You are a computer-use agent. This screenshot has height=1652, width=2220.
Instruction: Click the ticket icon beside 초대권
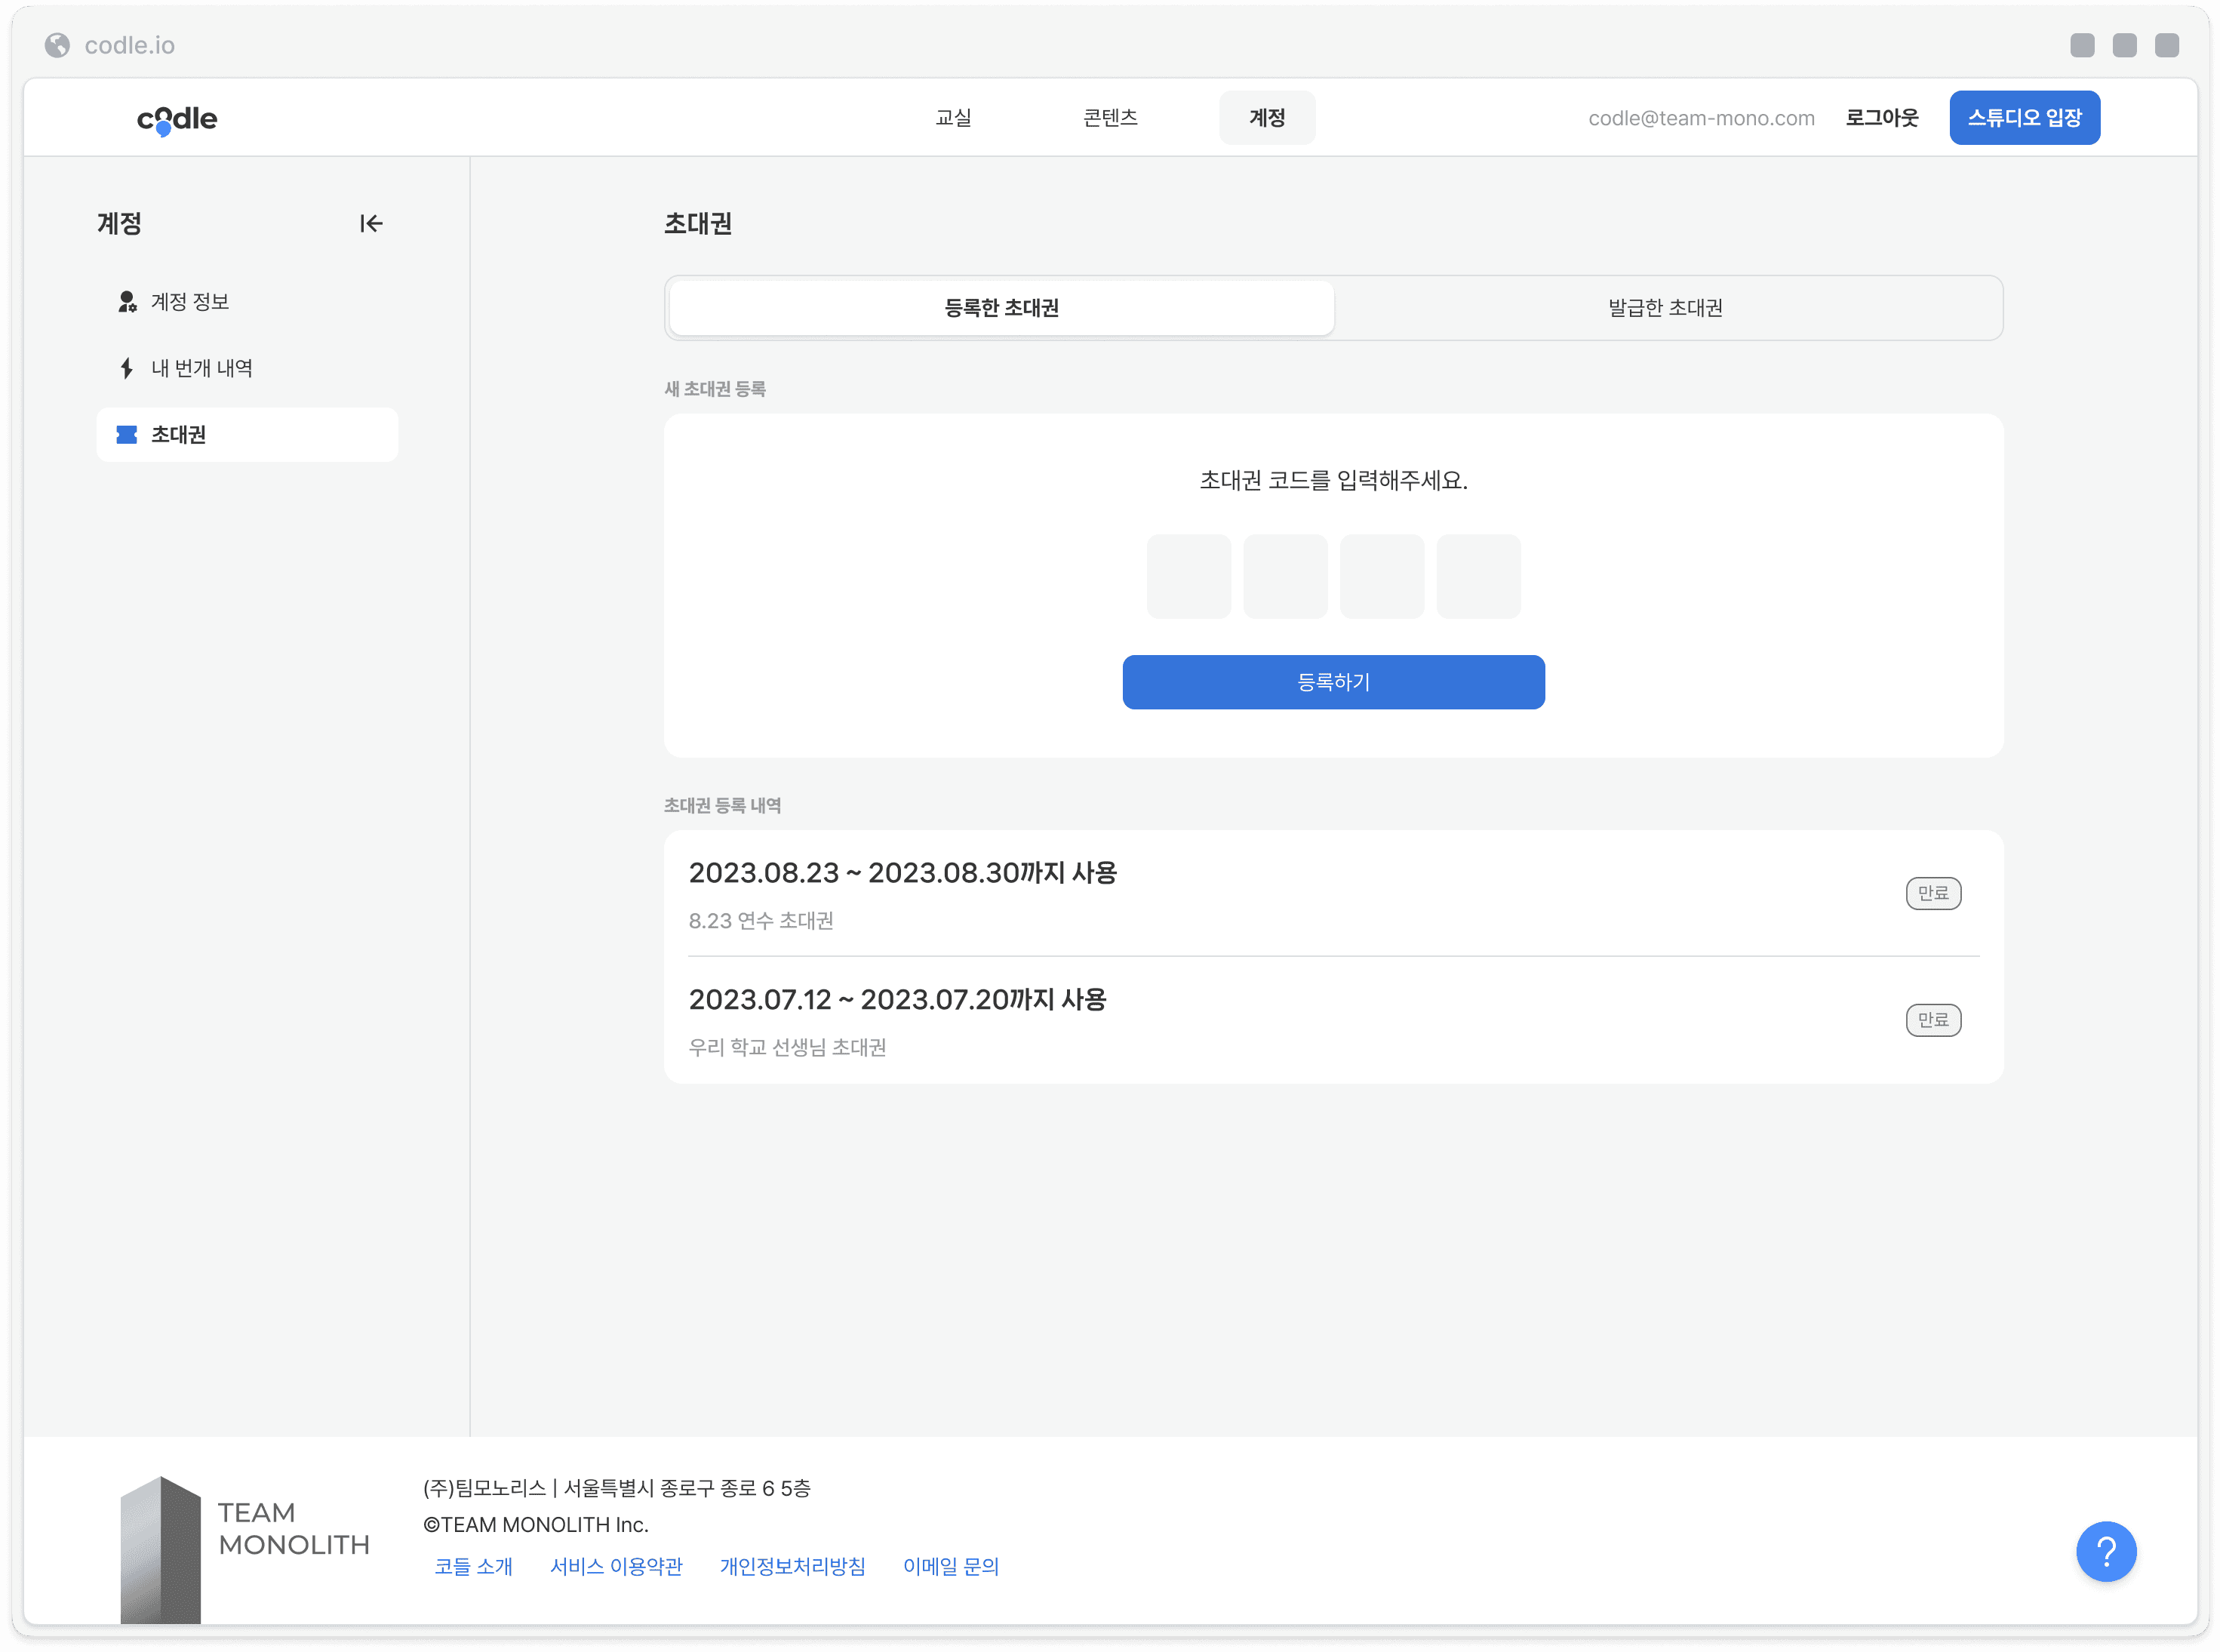[x=127, y=434]
